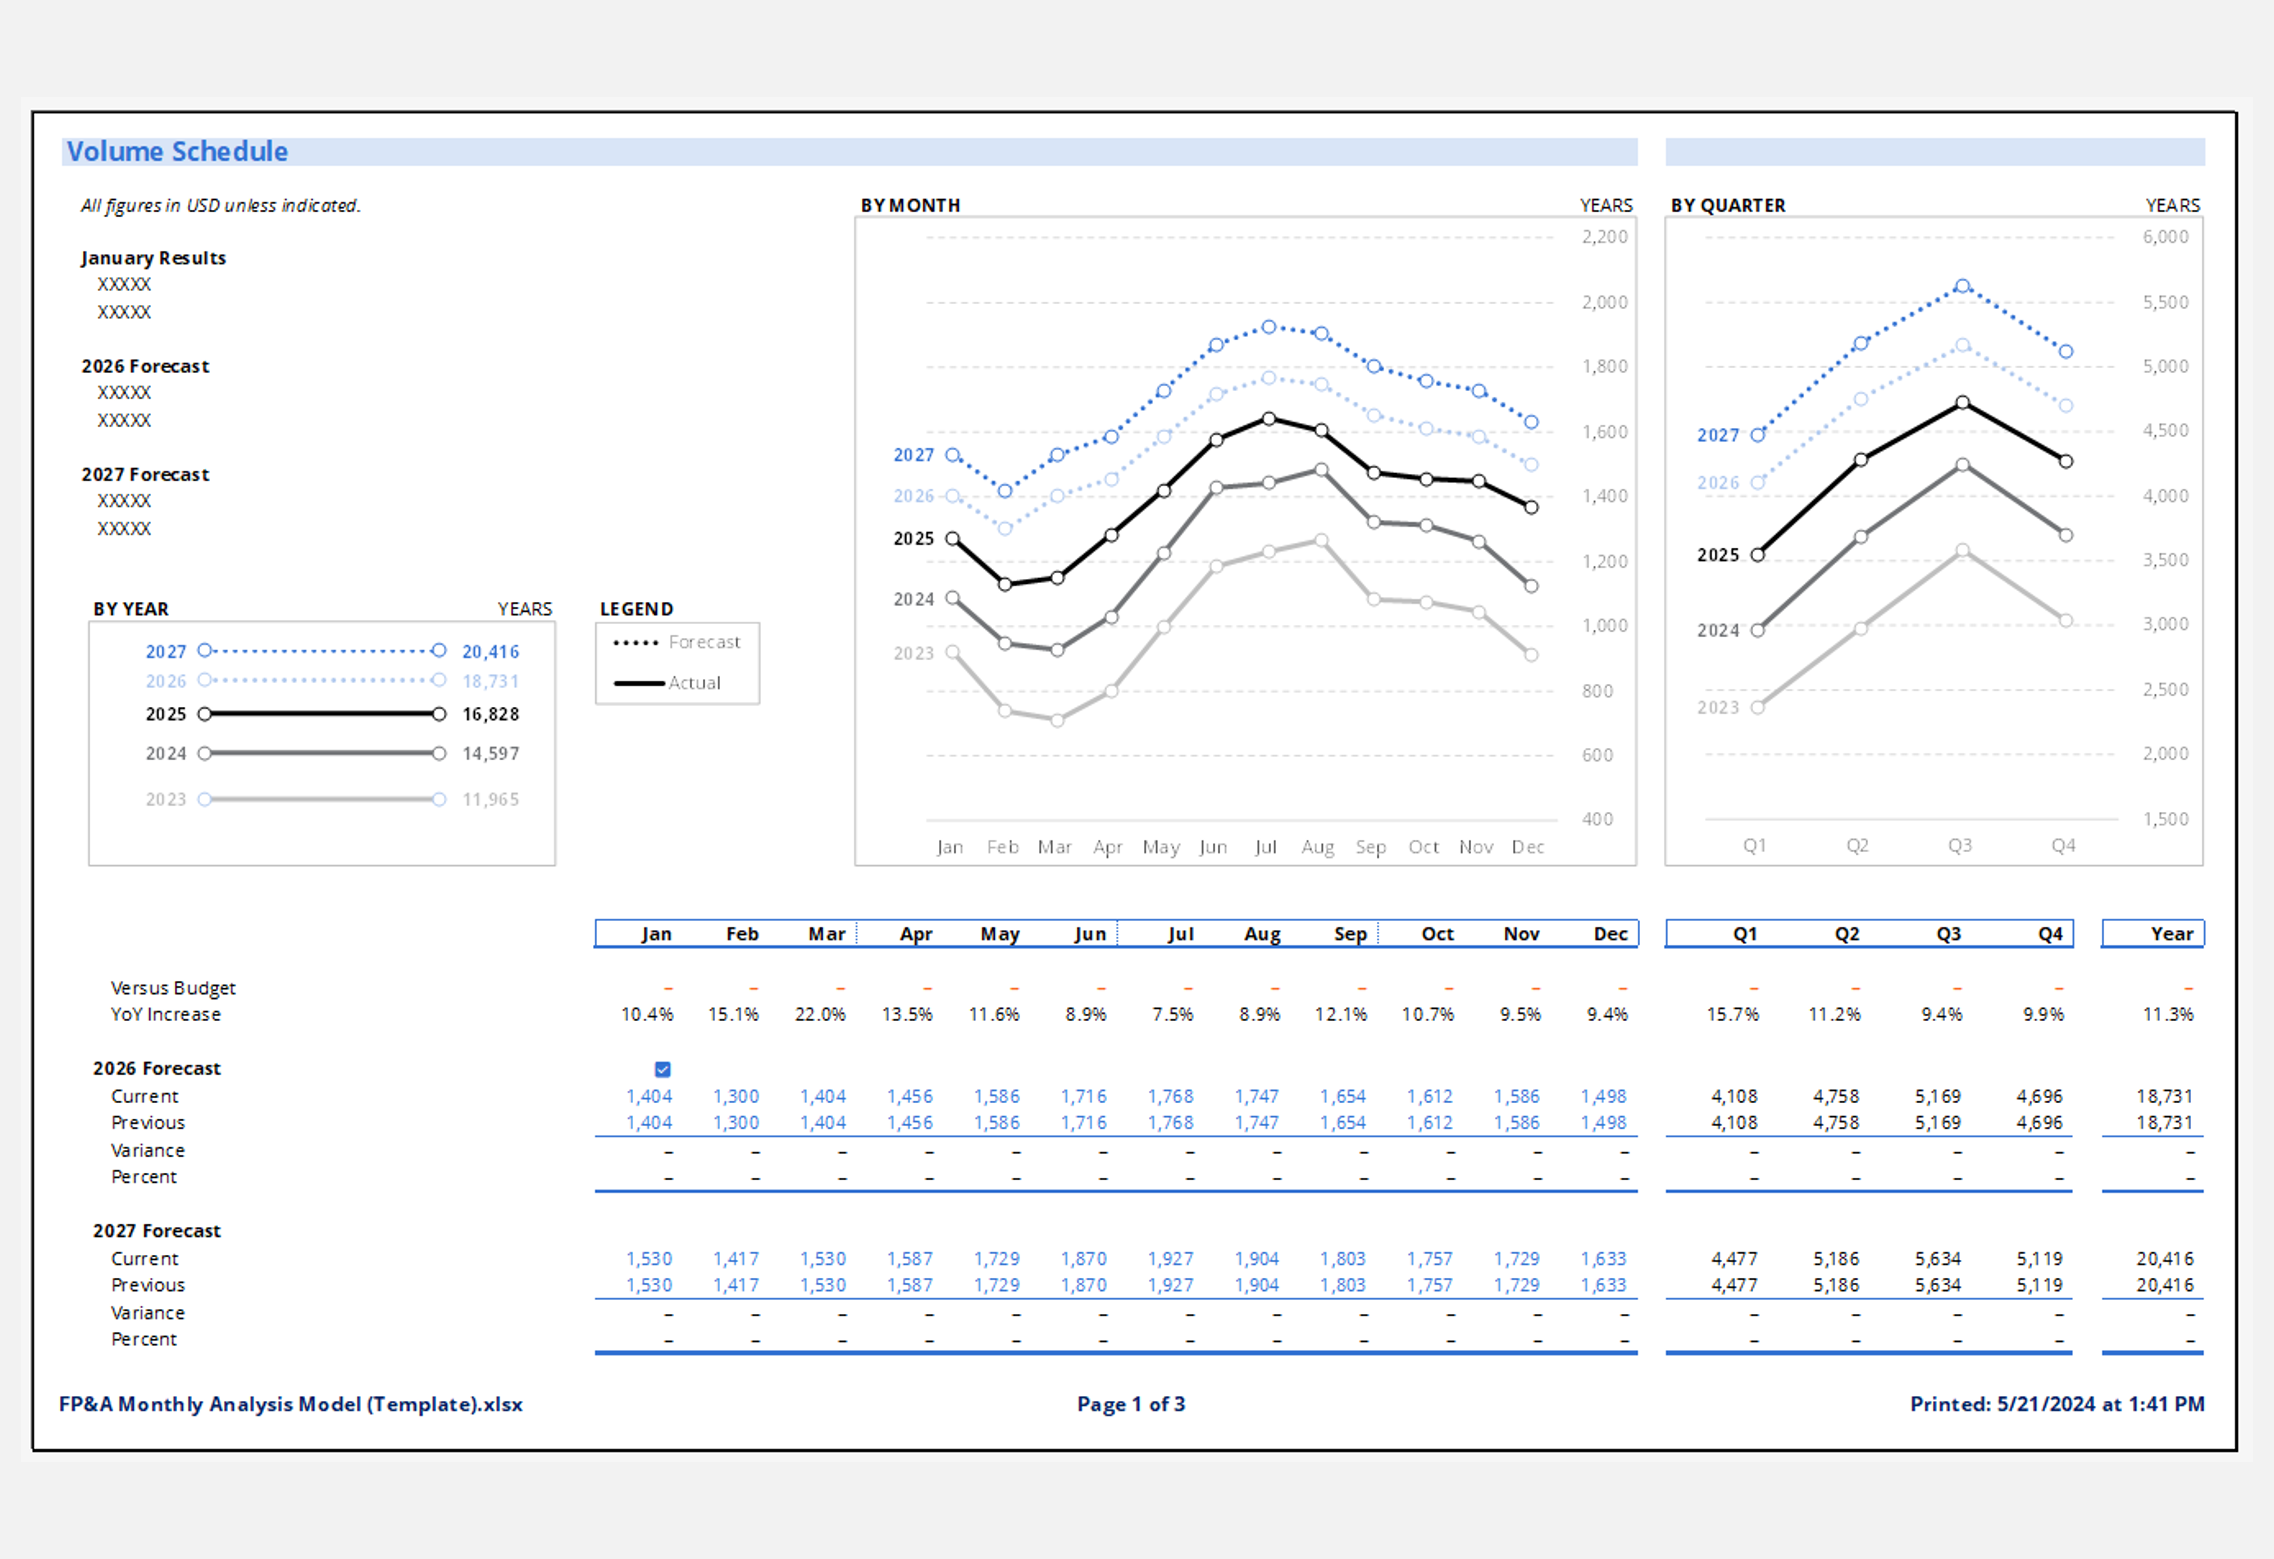2274x1559 pixels.
Task: Select the Year column header
Action: [x=2171, y=934]
